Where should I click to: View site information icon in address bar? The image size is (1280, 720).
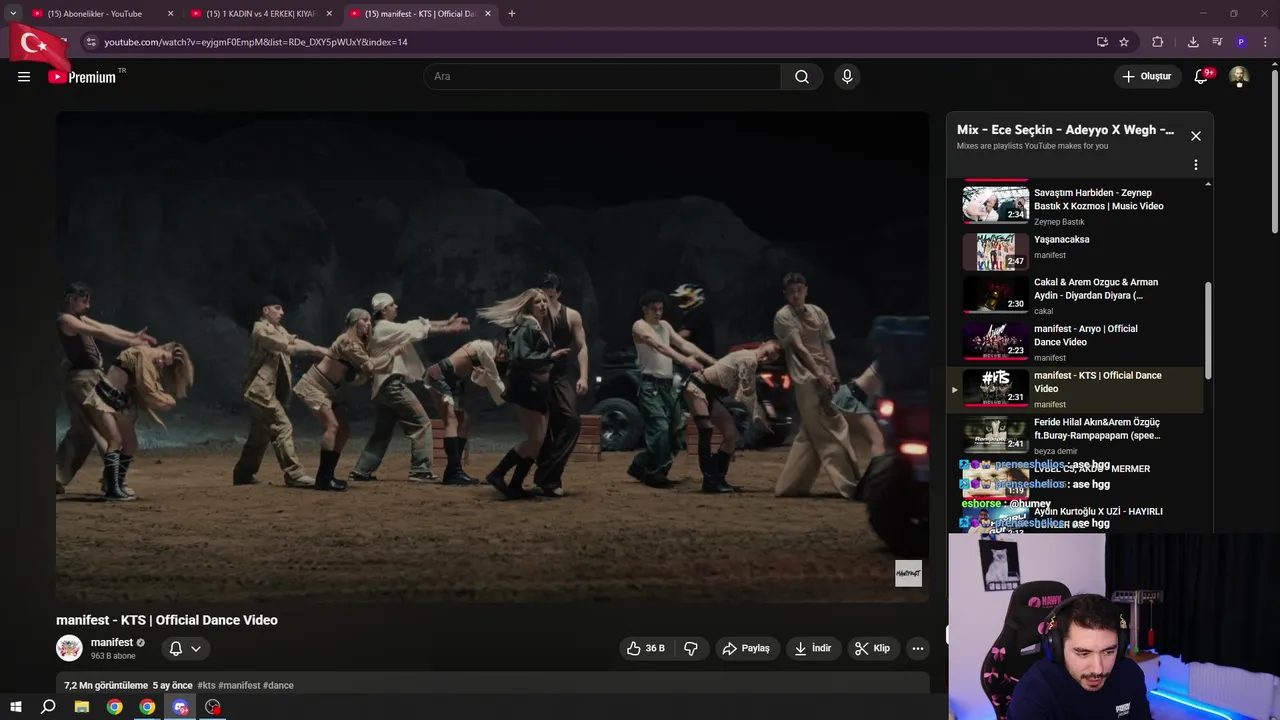tap(91, 42)
